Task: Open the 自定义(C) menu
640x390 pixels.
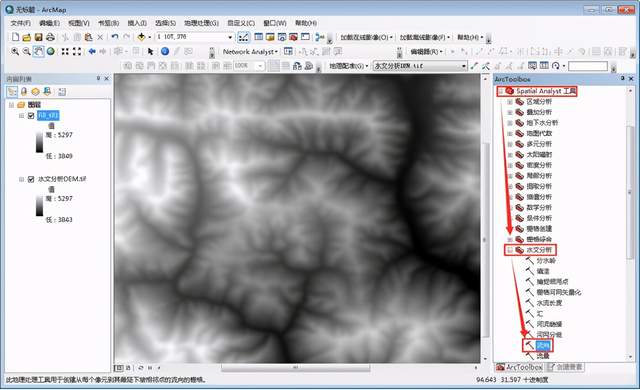Action: coord(241,23)
